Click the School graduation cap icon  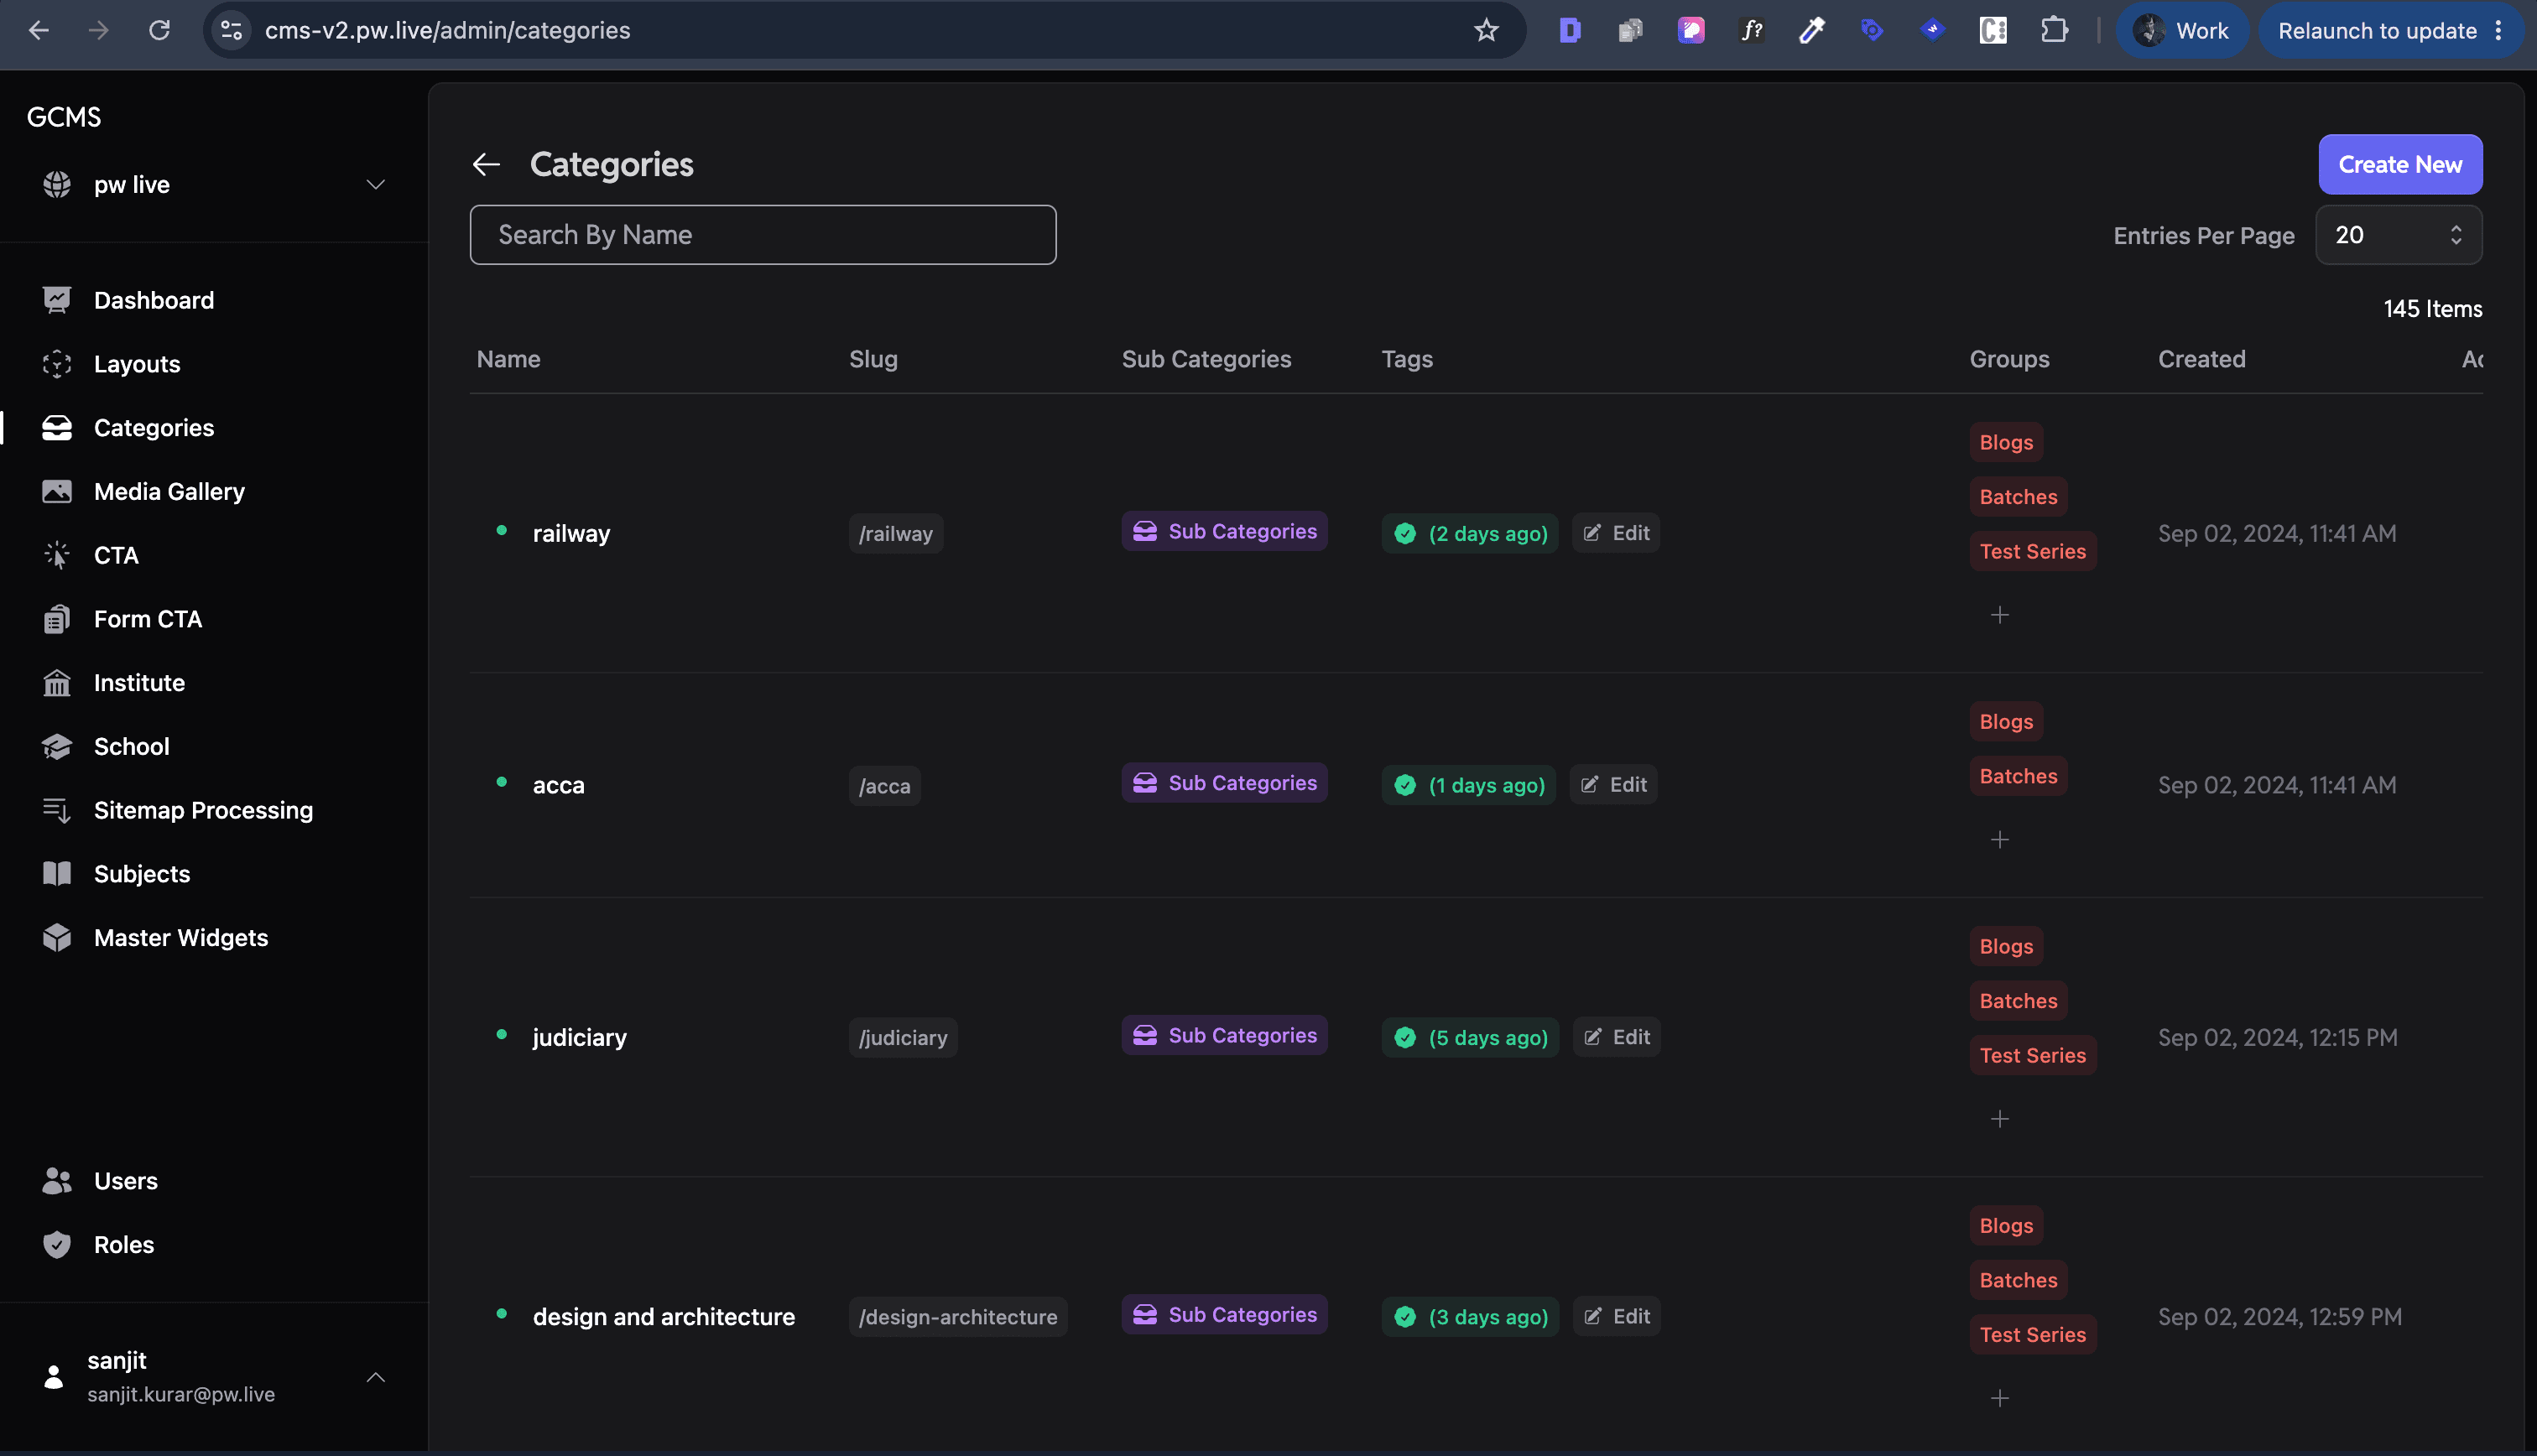pos(57,747)
